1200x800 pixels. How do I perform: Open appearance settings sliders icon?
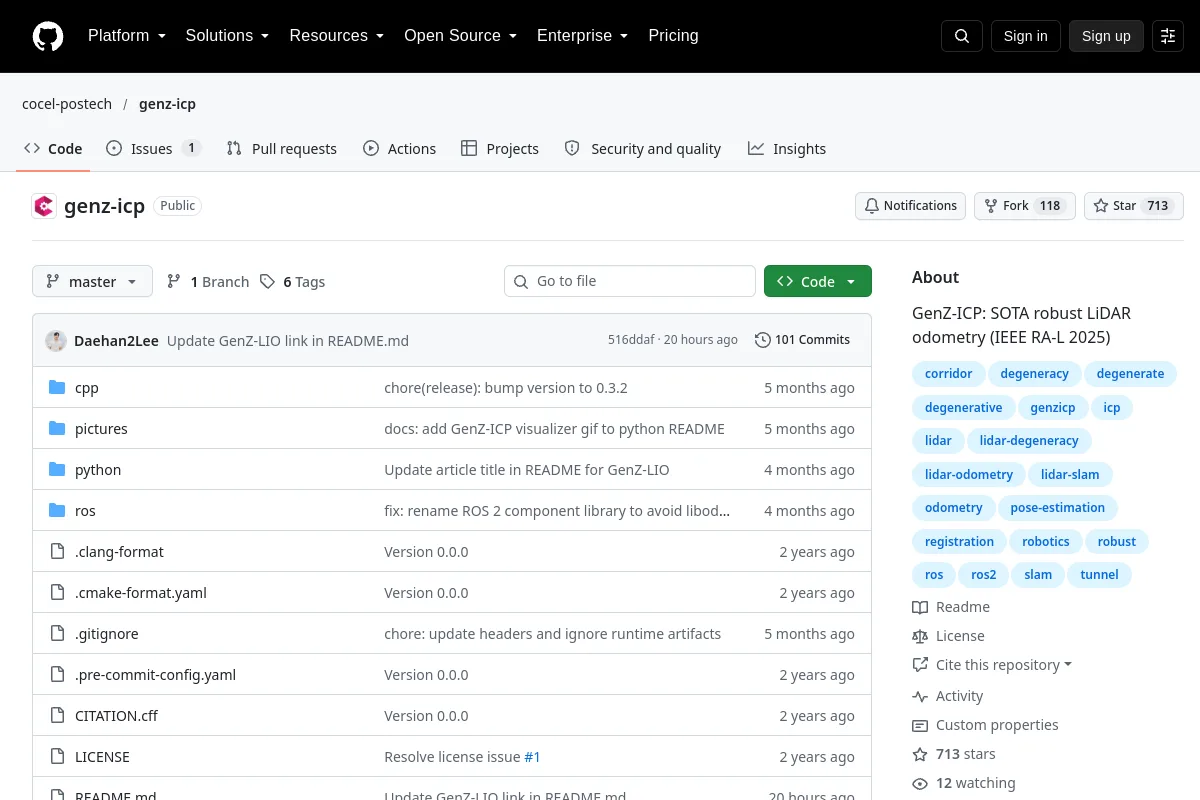(x=1168, y=36)
